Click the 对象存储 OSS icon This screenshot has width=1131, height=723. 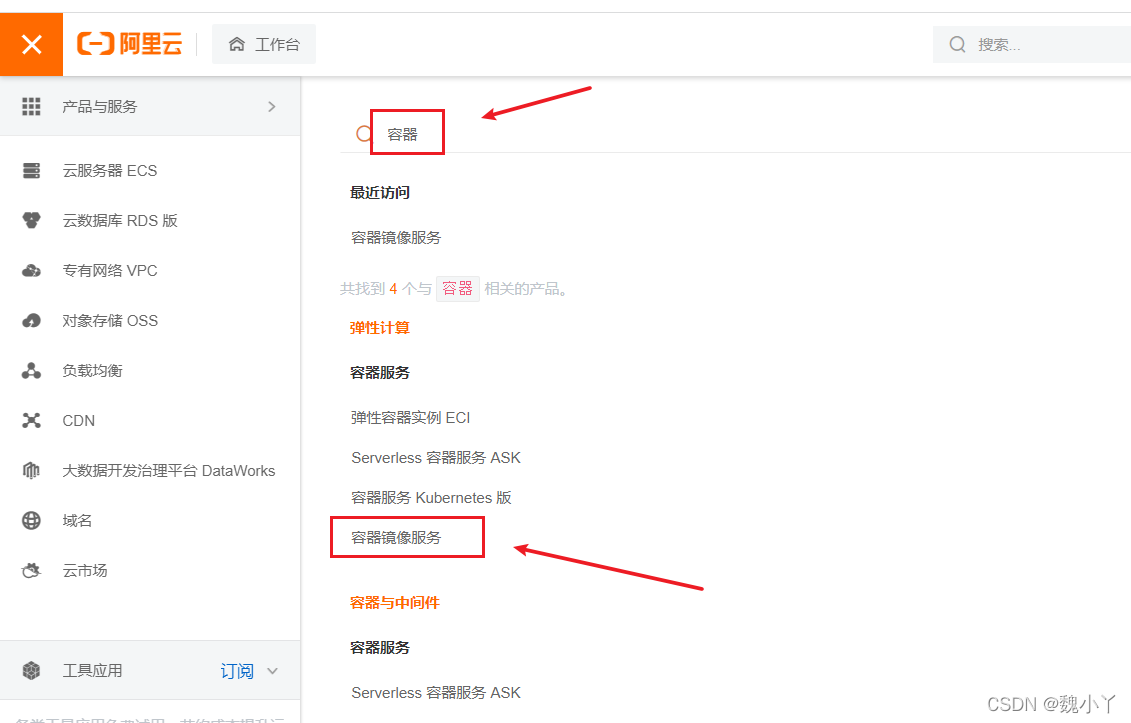pyautogui.click(x=31, y=320)
